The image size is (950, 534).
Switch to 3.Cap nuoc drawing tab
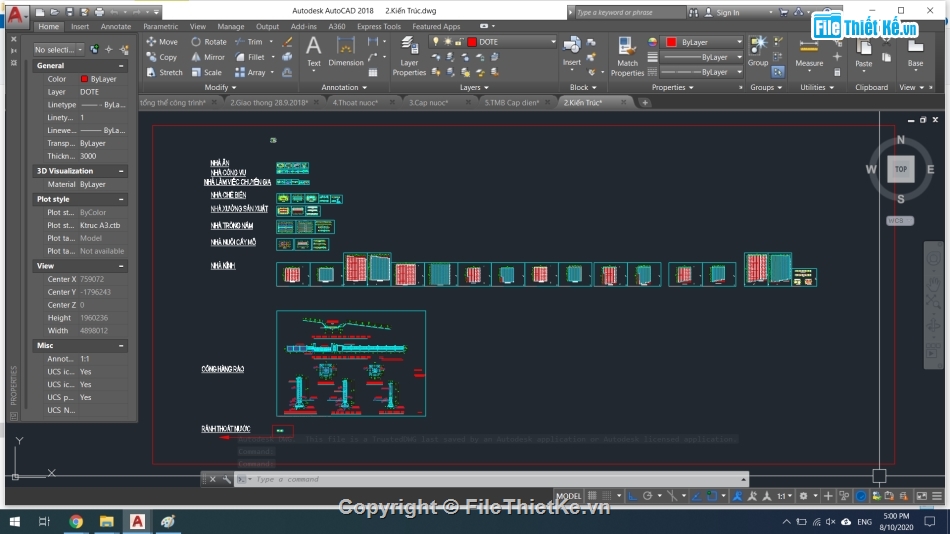coord(428,102)
